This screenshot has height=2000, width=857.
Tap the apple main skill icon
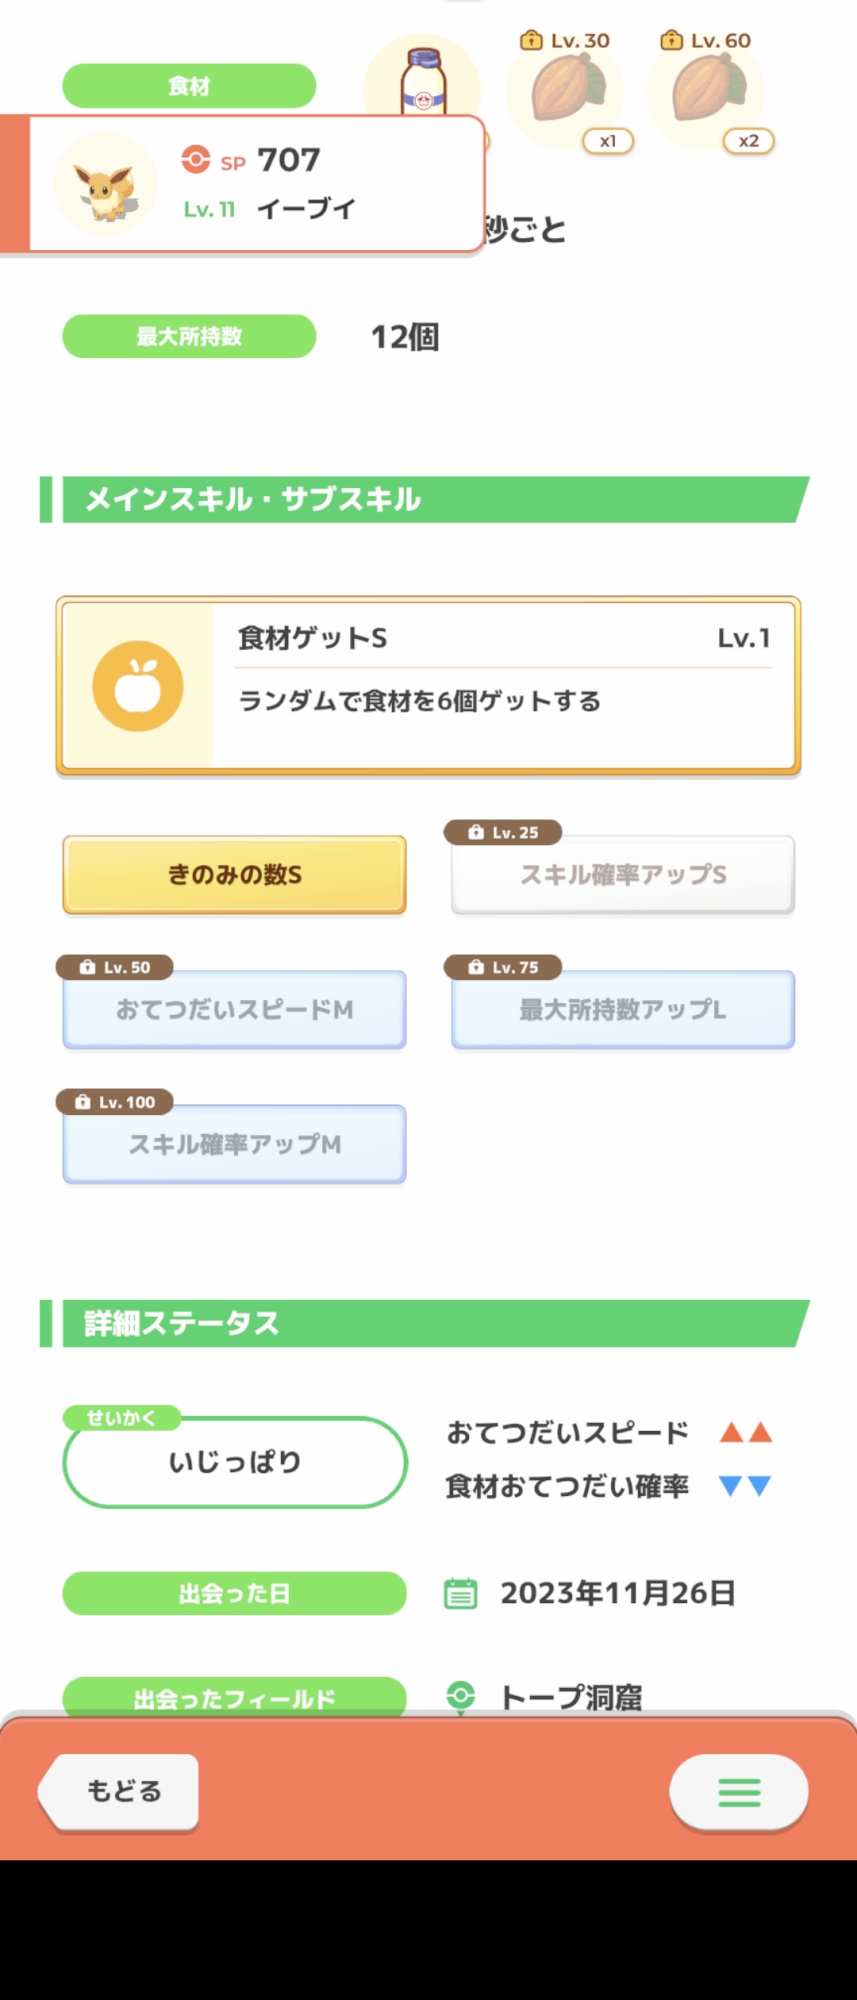click(x=138, y=686)
